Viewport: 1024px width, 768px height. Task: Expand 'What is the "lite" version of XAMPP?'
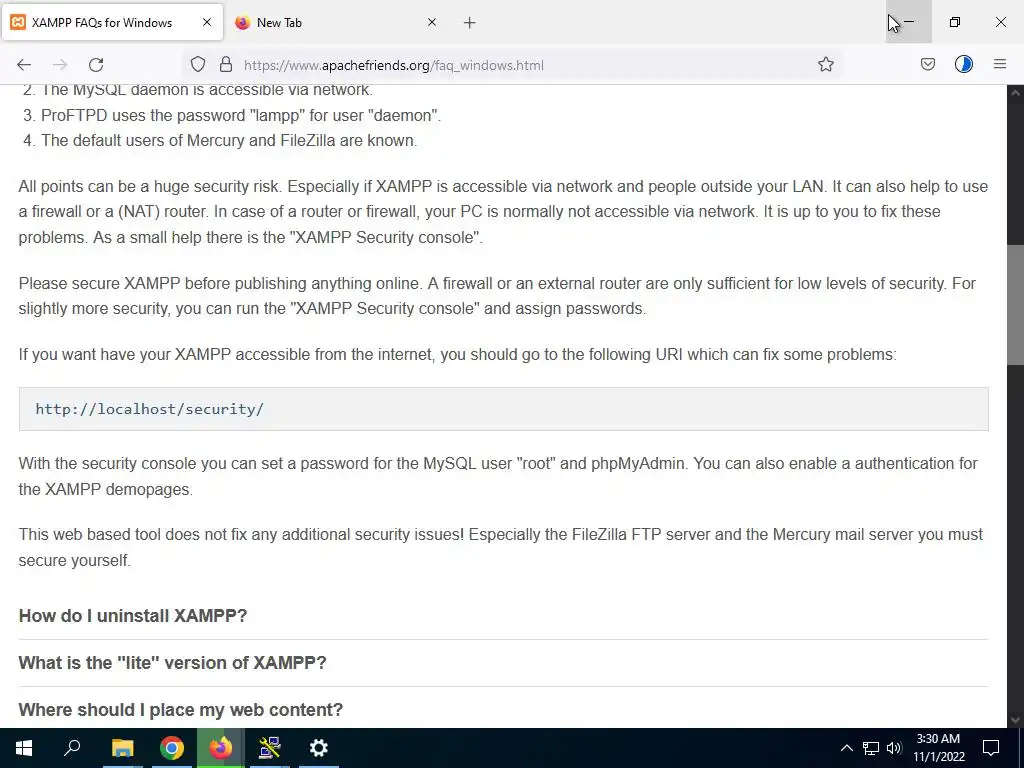click(172, 663)
